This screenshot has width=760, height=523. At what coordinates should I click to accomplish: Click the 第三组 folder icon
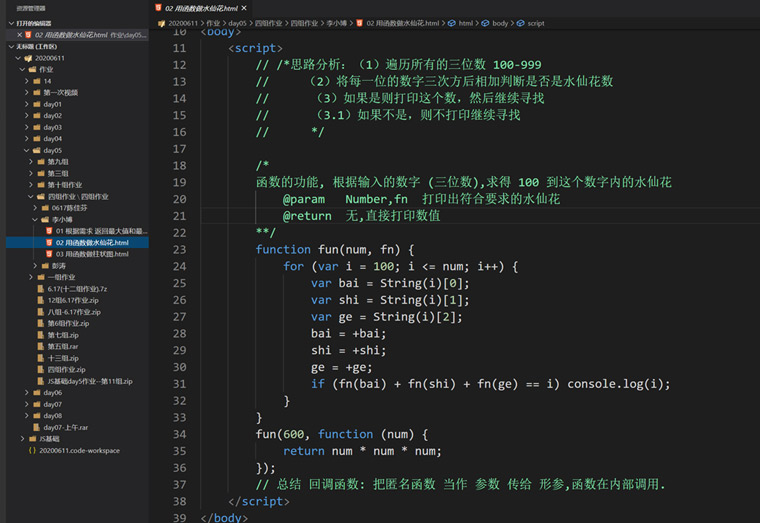41,174
